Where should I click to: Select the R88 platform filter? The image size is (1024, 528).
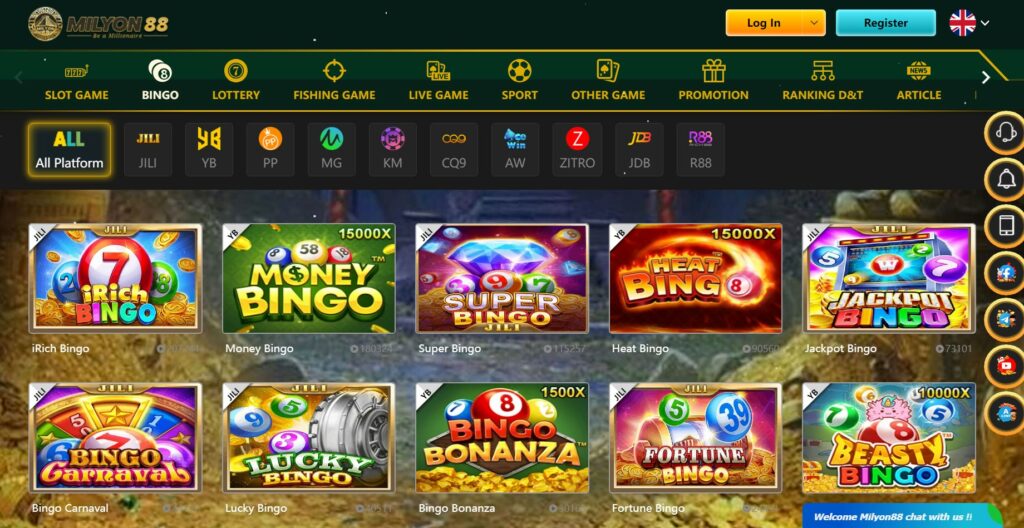pos(701,150)
